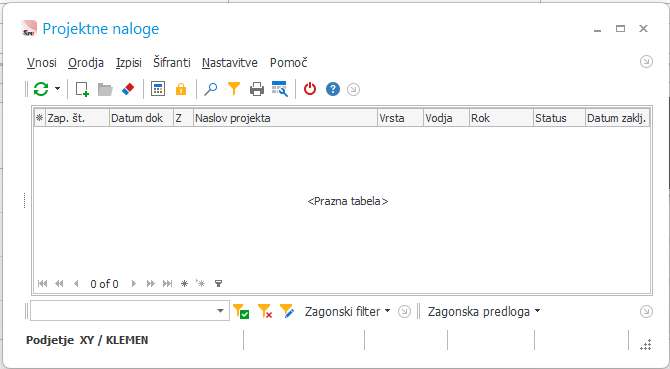Click the customize arrow after Zagonska predloga
The height and width of the screenshot is (369, 670).
[x=646, y=312]
